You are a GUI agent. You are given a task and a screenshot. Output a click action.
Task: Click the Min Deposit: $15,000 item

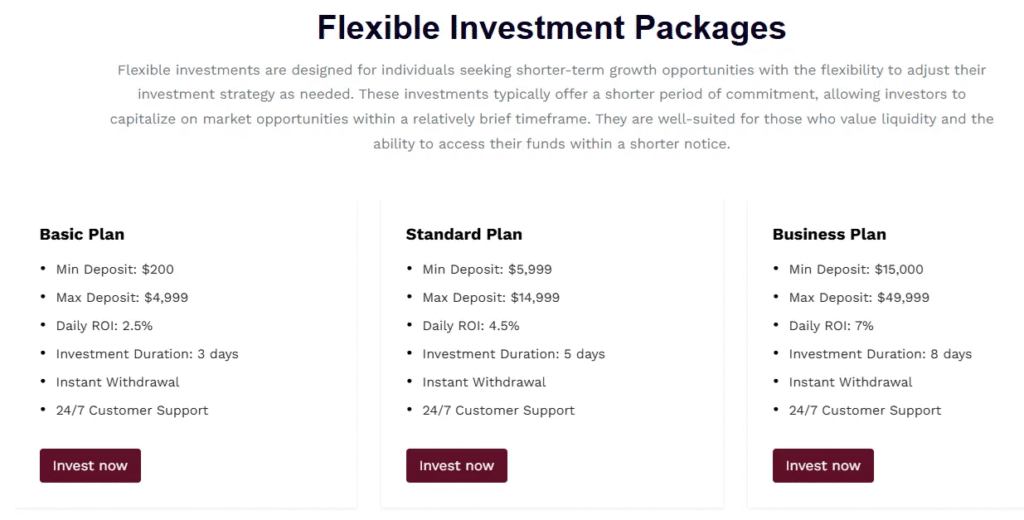click(856, 269)
